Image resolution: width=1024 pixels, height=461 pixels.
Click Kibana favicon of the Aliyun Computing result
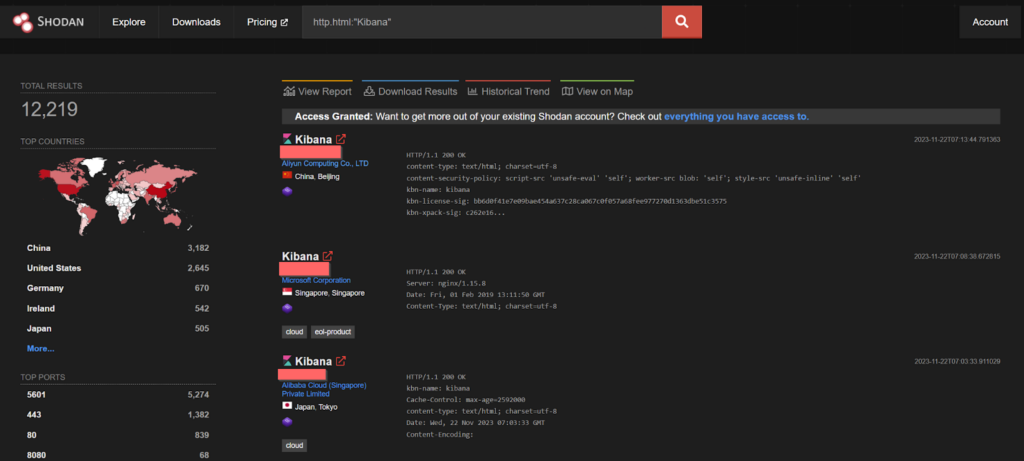(287, 139)
